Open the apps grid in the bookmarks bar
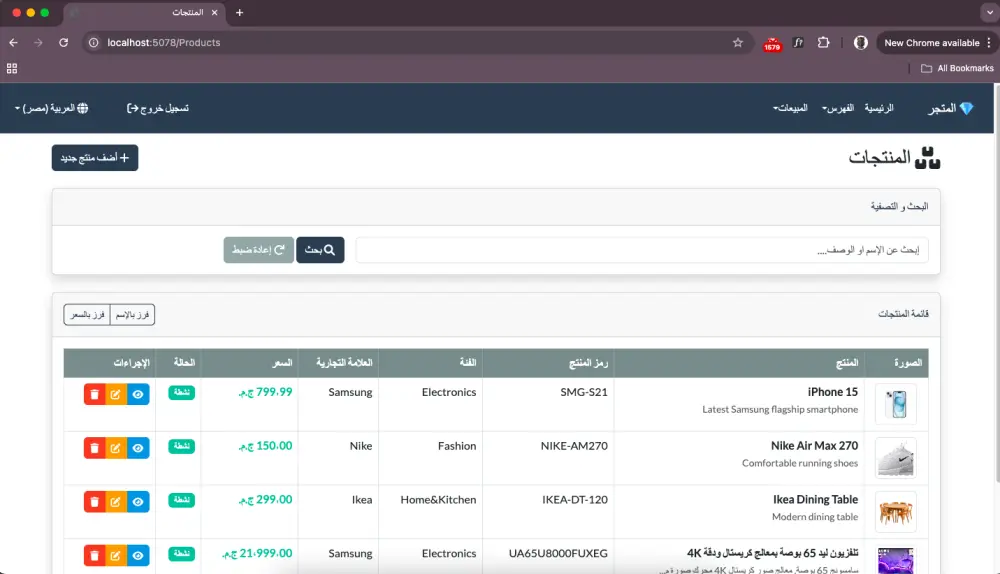1000x574 pixels. tap(11, 68)
